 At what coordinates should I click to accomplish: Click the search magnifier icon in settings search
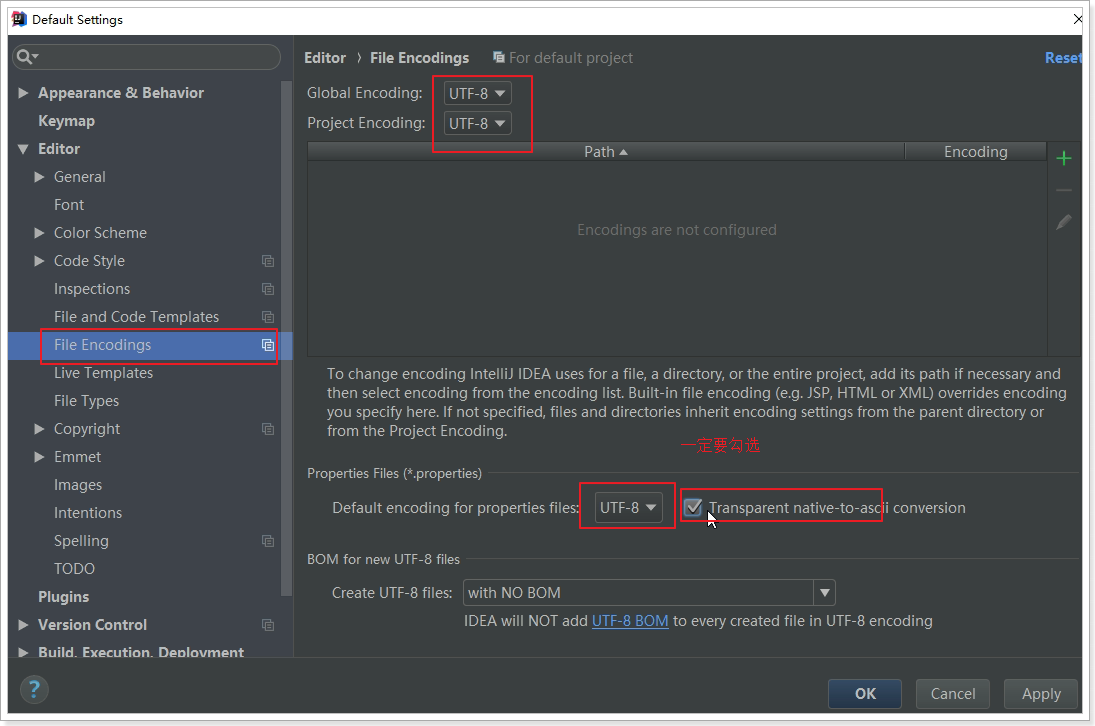[x=27, y=57]
